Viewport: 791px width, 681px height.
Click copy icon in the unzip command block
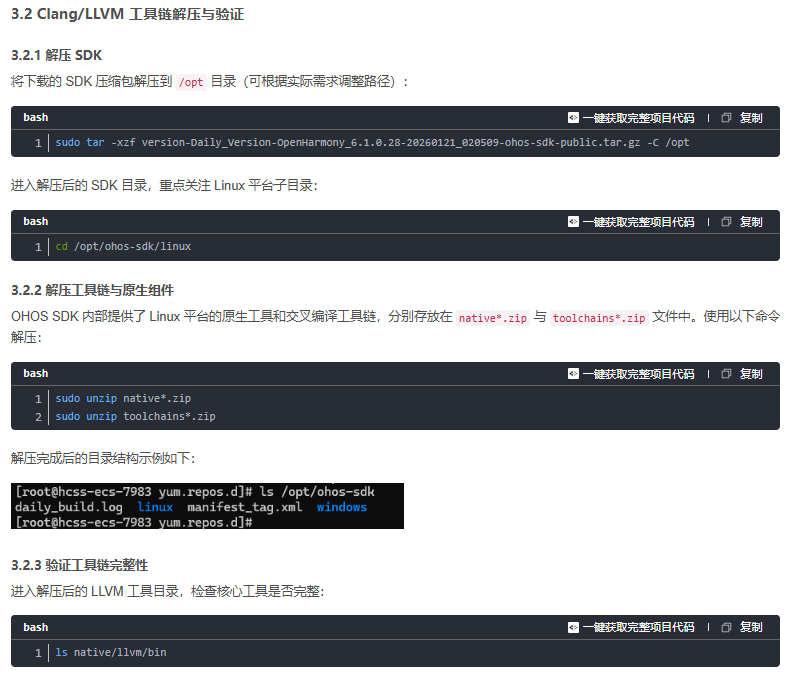coord(726,373)
